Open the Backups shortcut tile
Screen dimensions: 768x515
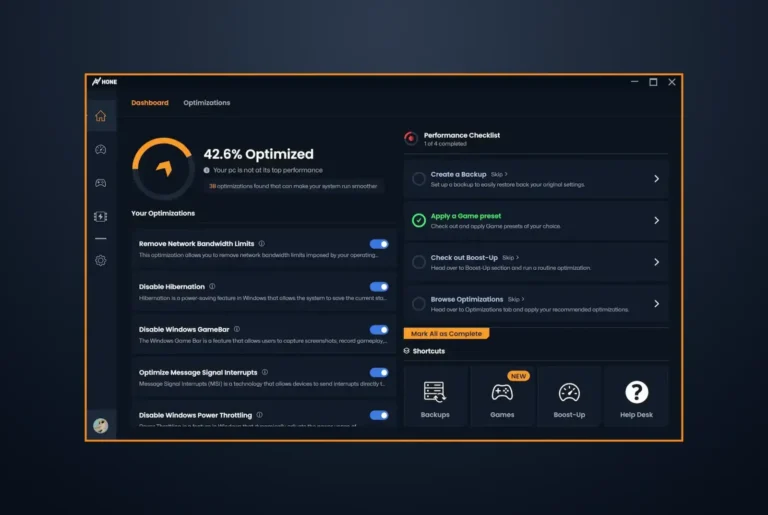435,396
